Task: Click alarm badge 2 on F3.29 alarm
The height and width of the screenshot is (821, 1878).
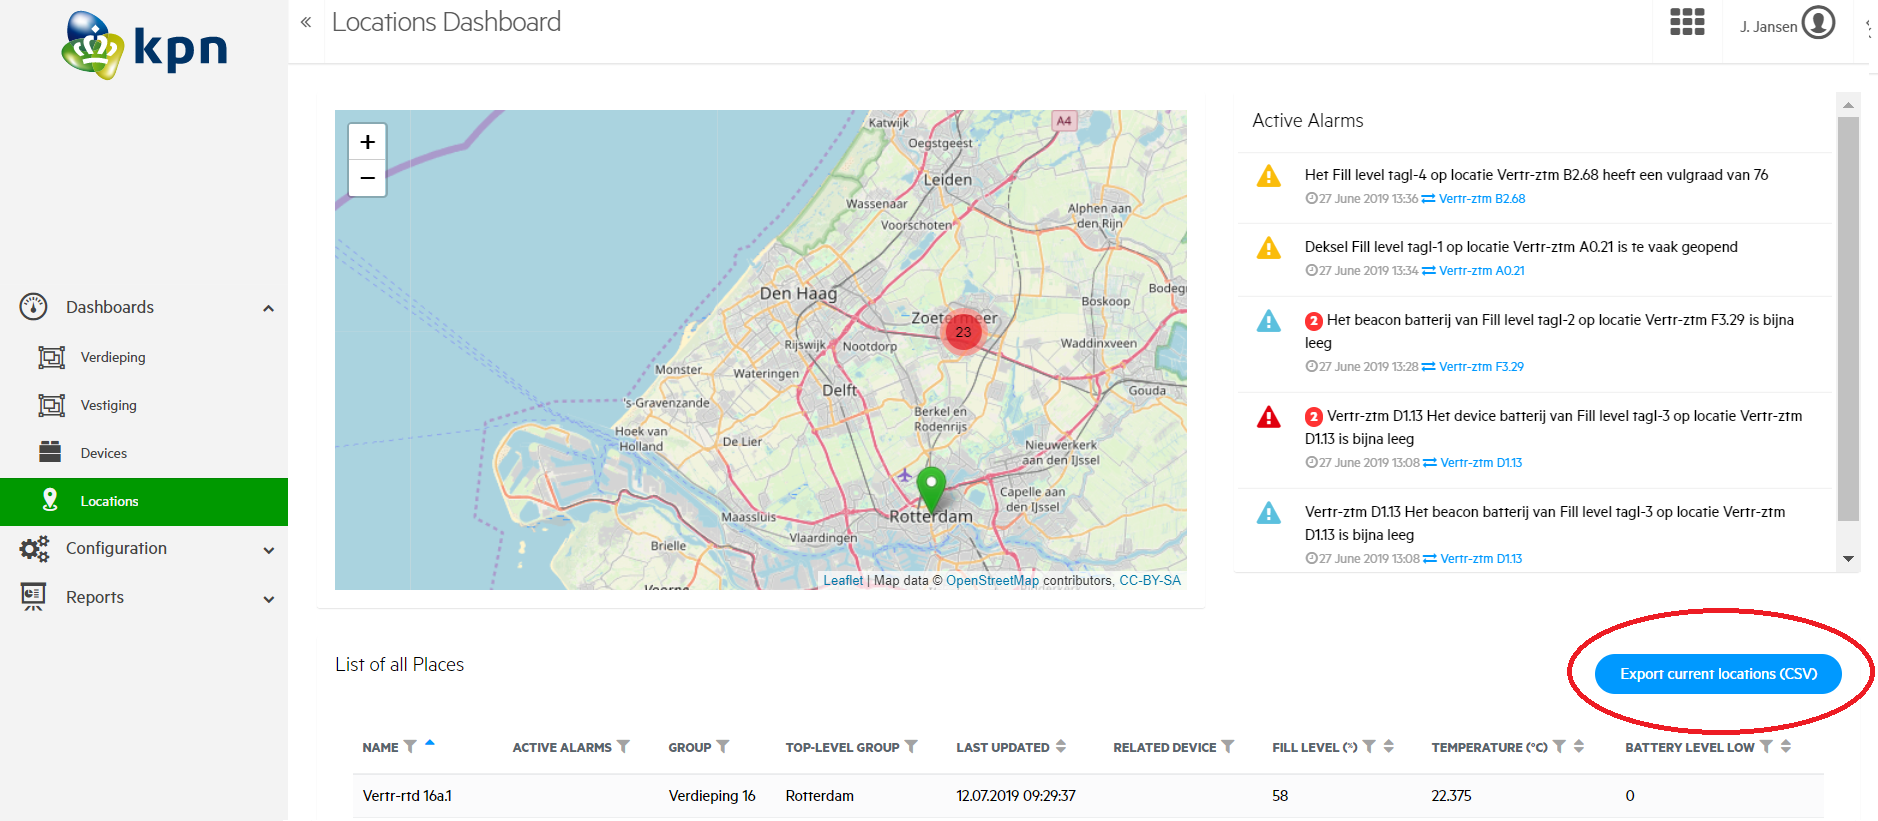Action: click(x=1314, y=321)
